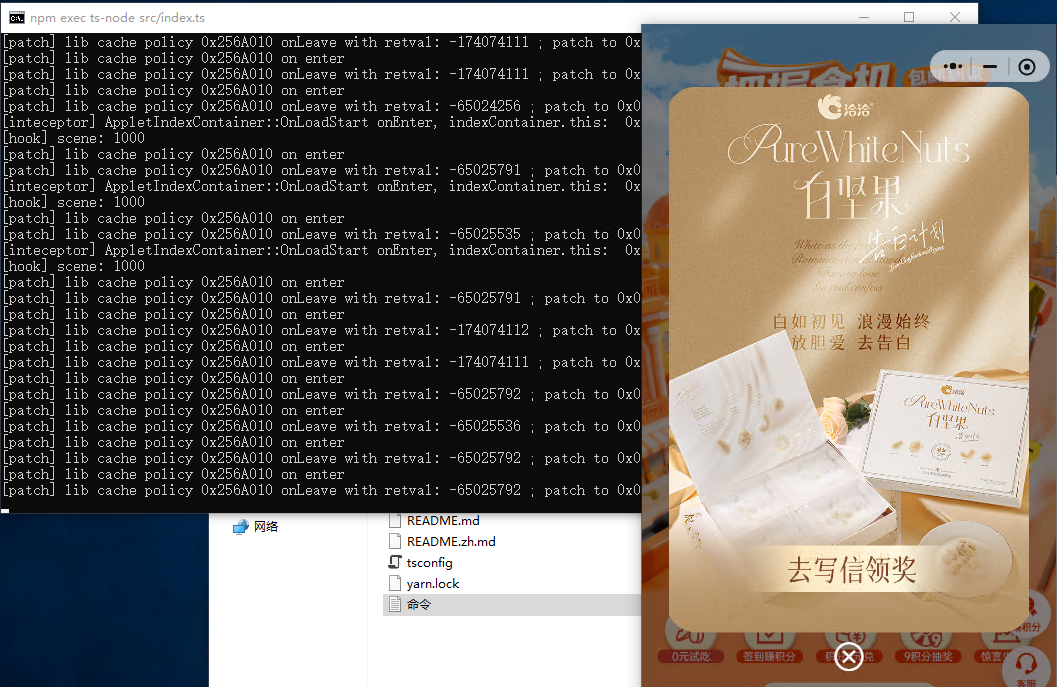Viewport: 1057px width, 687px height.
Task: Minimize the npm exec console window
Action: [864, 17]
